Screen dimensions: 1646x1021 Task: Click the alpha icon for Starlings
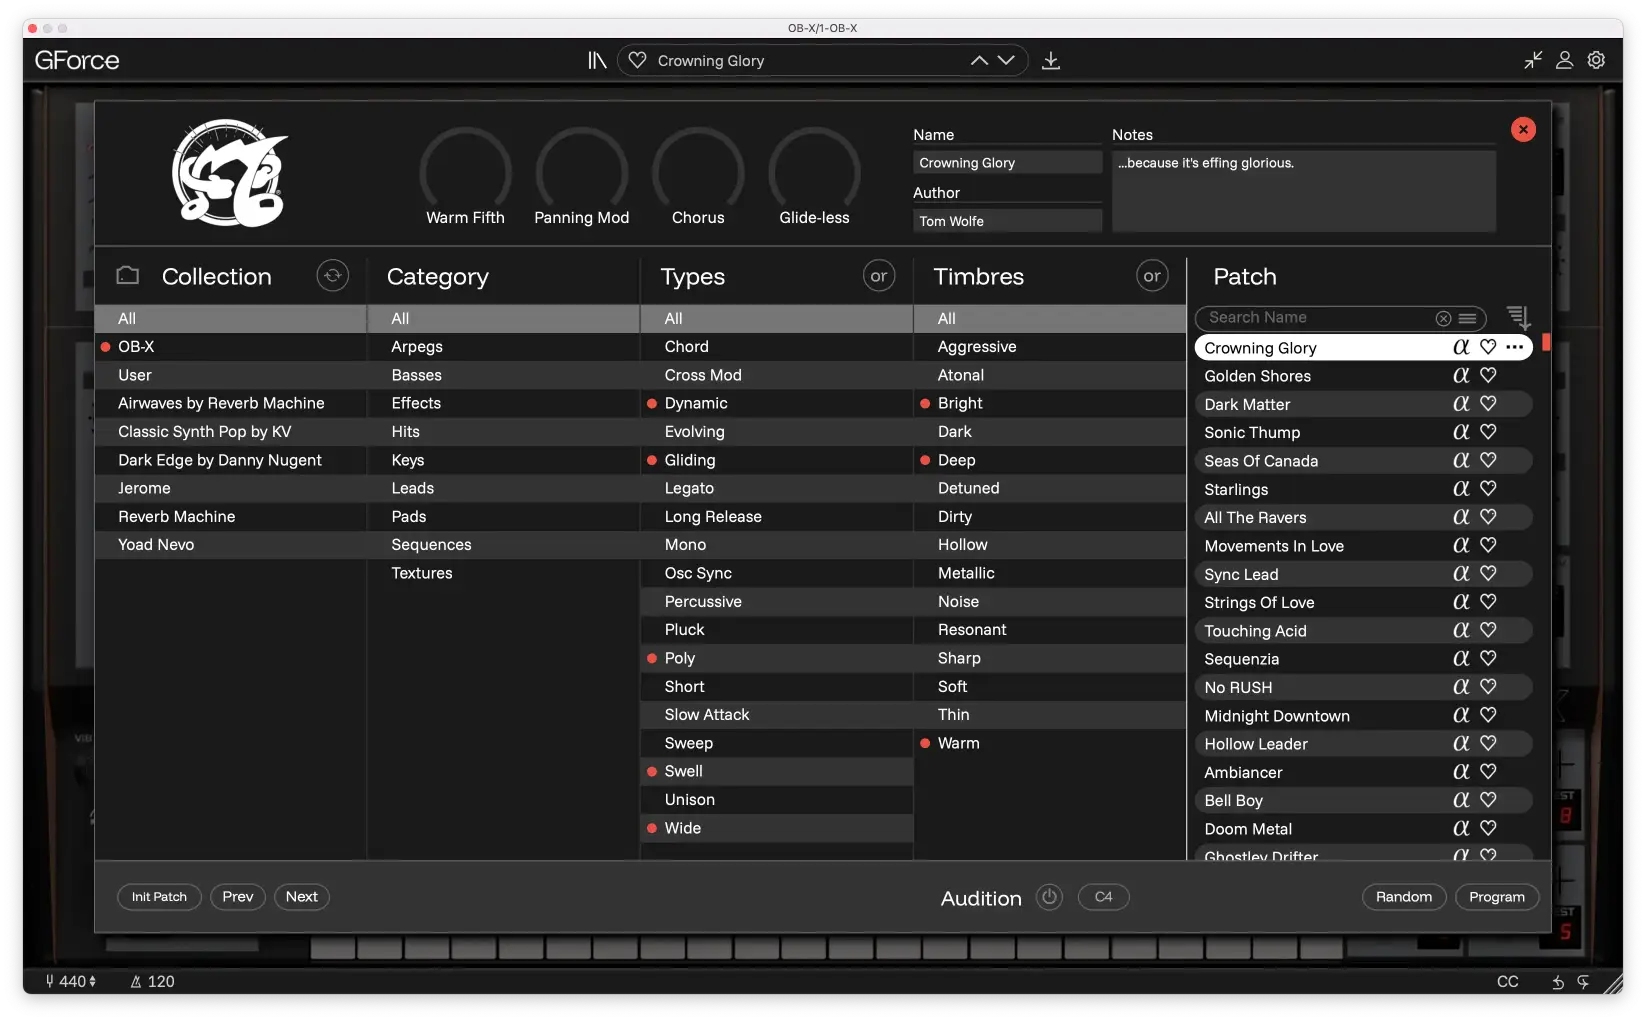[x=1461, y=488]
